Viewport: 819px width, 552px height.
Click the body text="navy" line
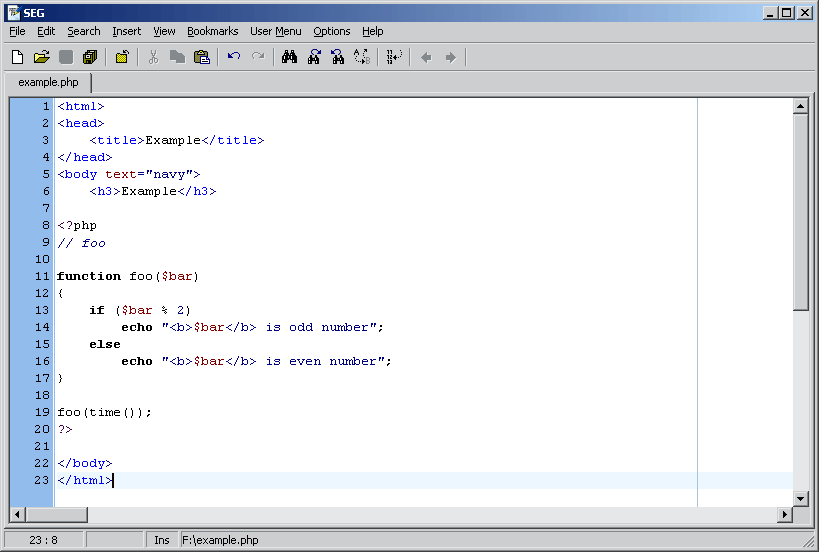tap(128, 174)
